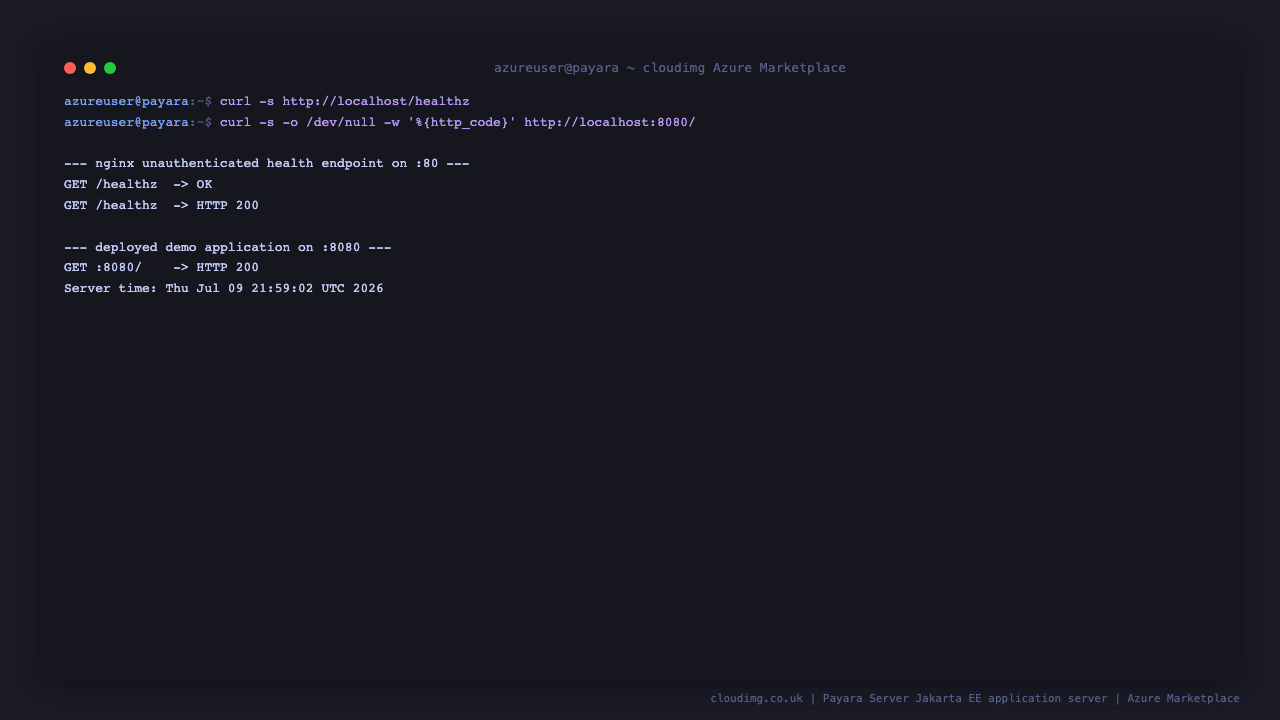Click the red close window dot
The height and width of the screenshot is (720, 1280).
pyautogui.click(x=70, y=68)
